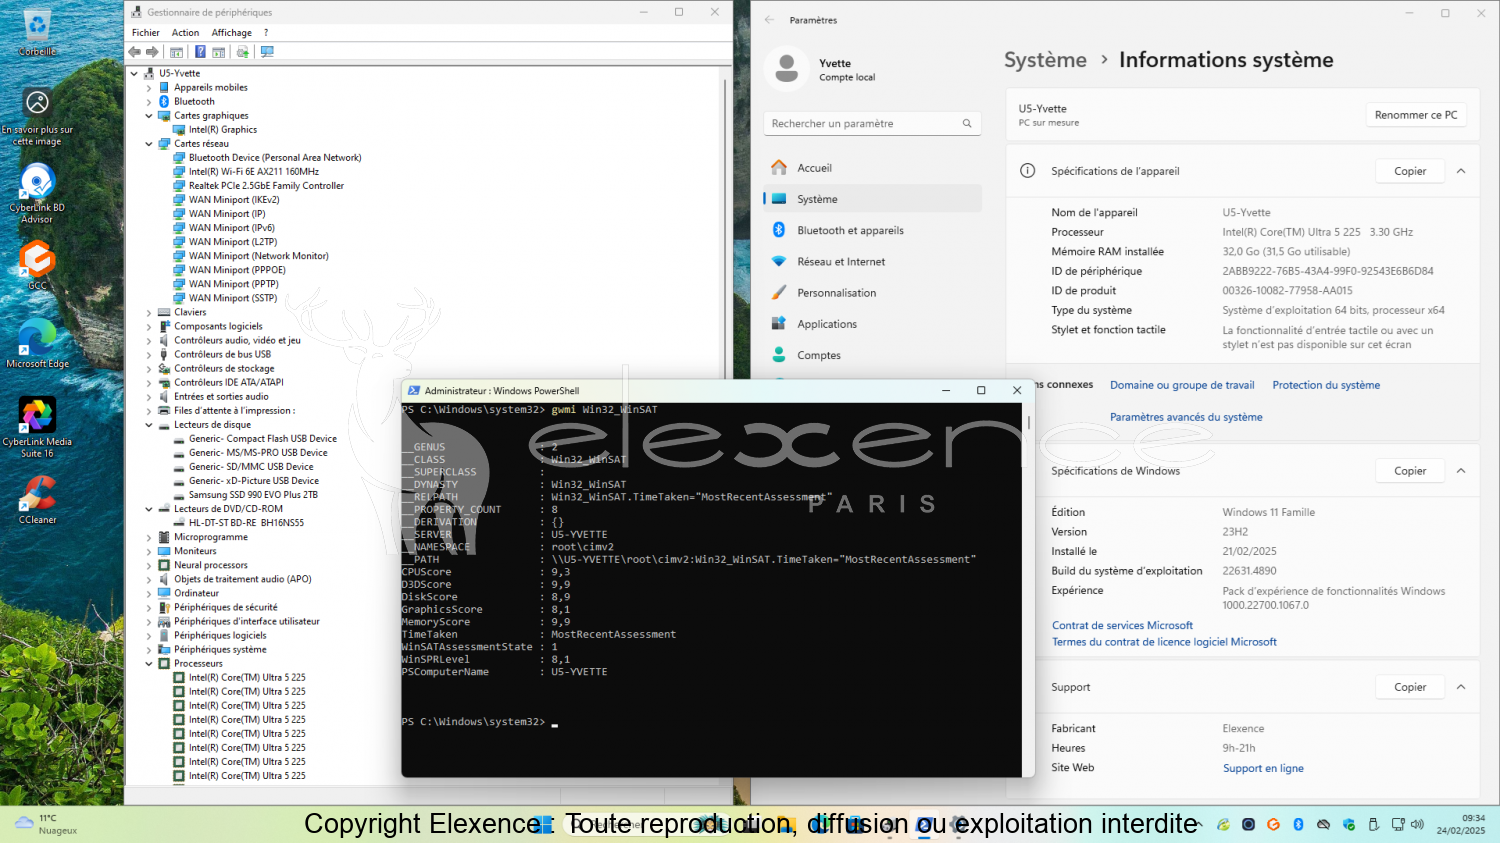Open Paramètres avancés du système link
The height and width of the screenshot is (843, 1500).
point(1186,417)
